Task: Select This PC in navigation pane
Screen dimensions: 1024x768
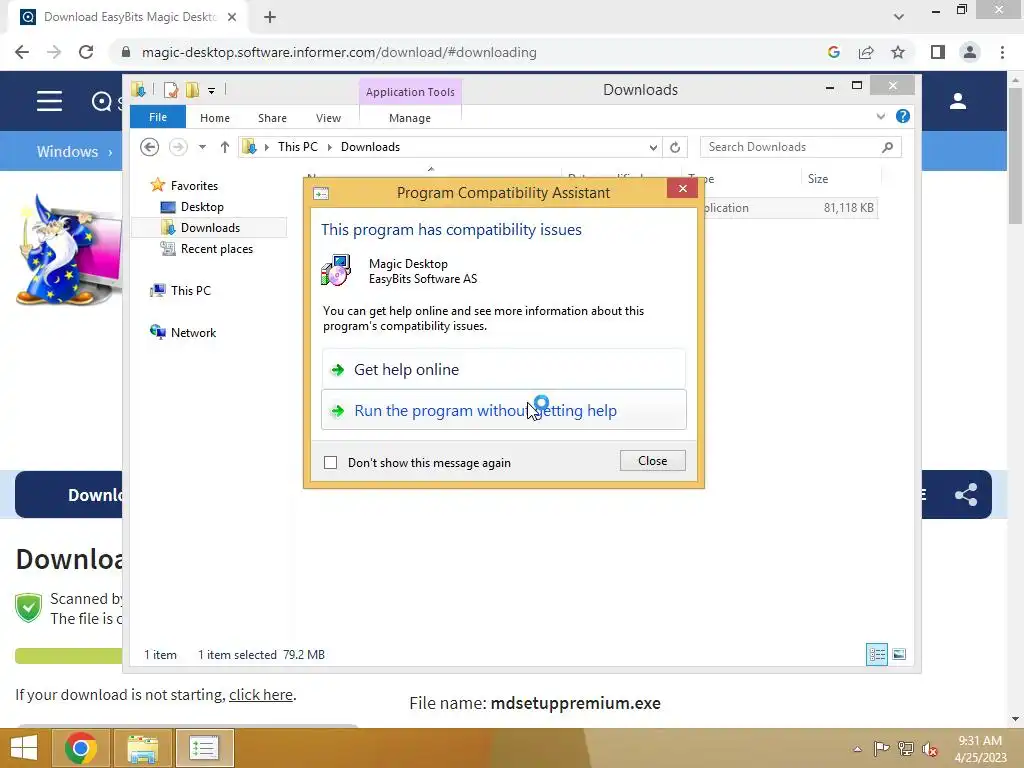Action: click(x=191, y=291)
